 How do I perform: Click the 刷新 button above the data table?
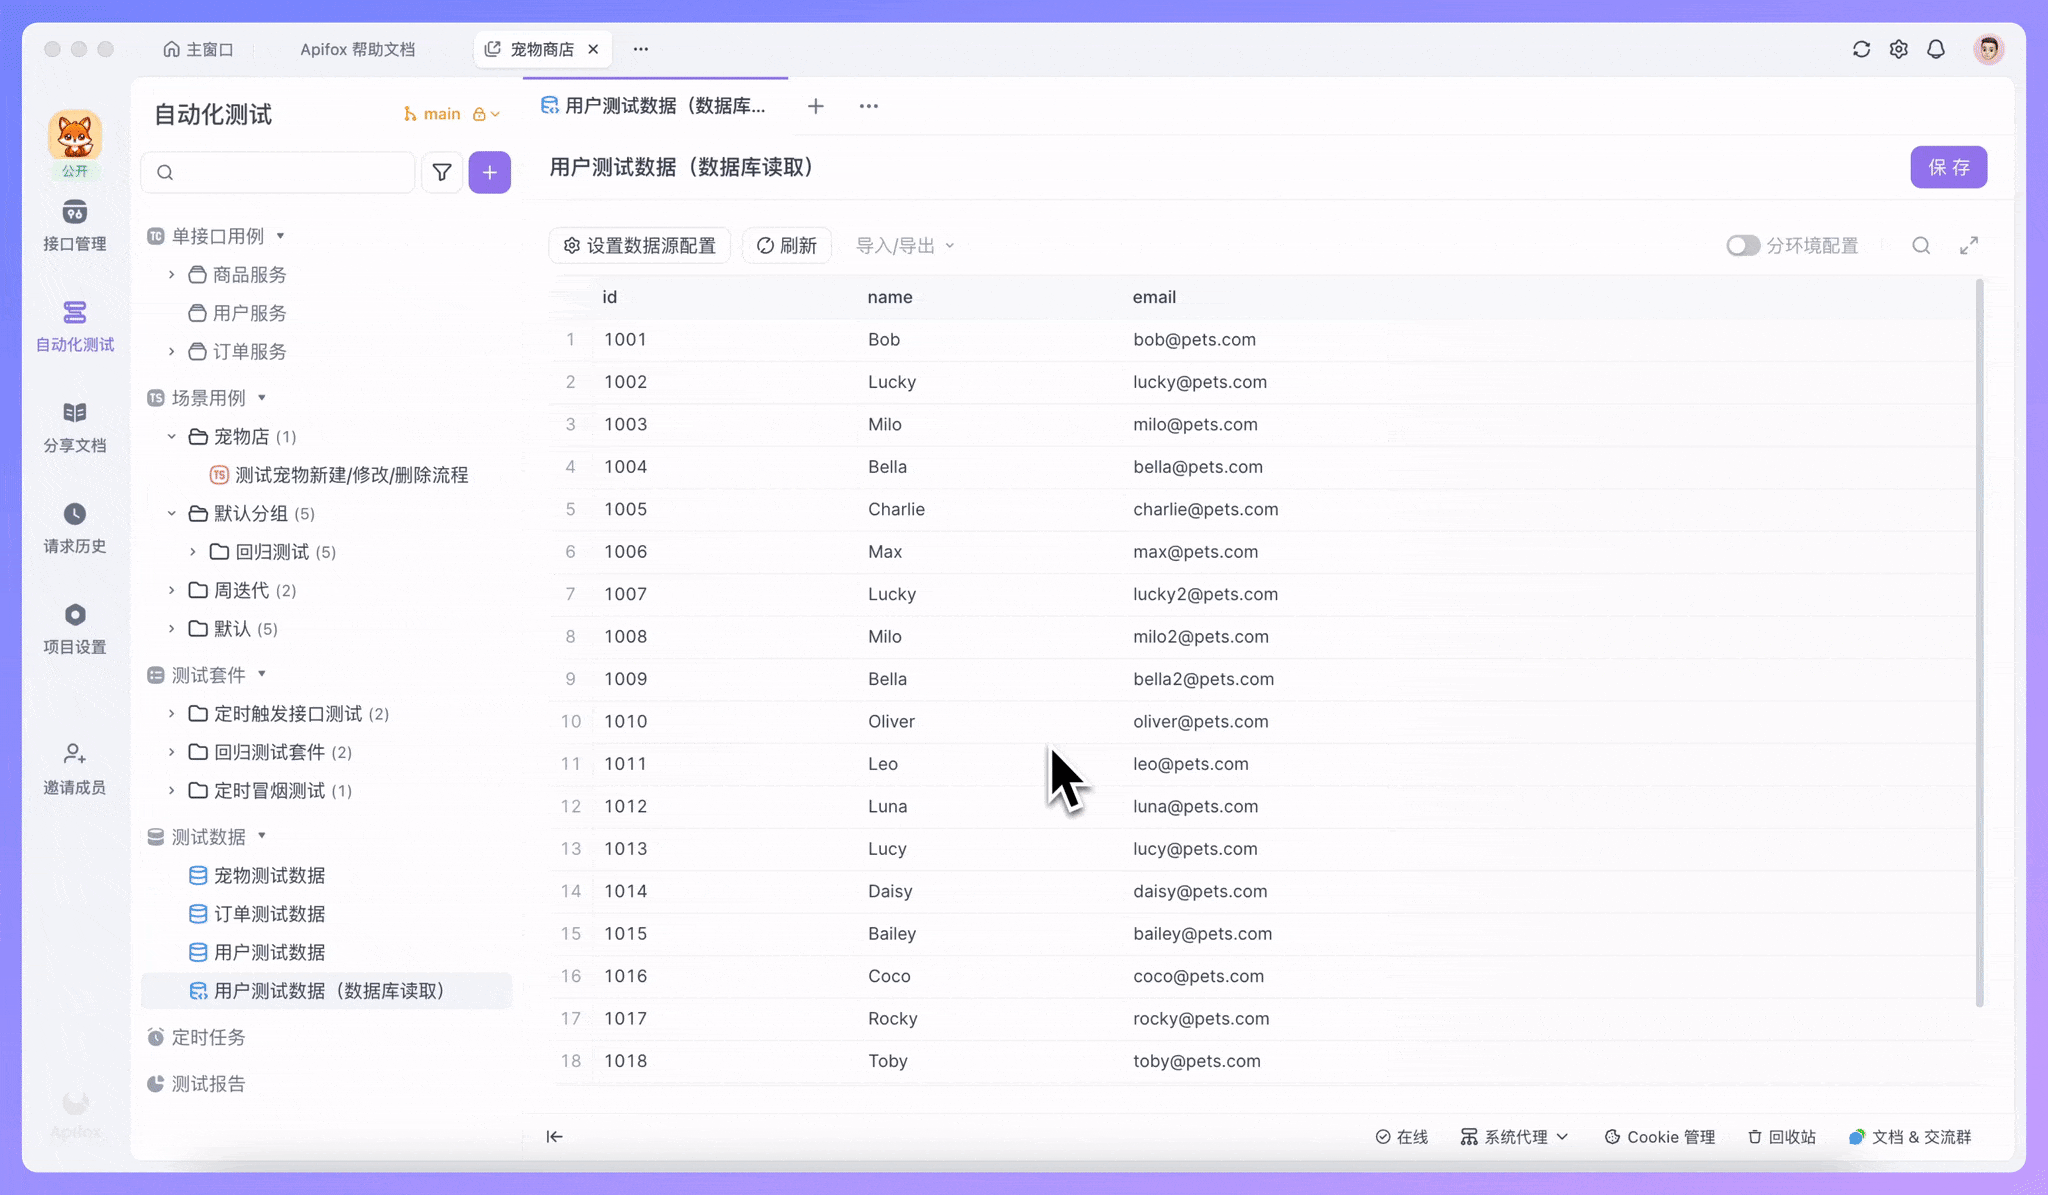(x=786, y=245)
